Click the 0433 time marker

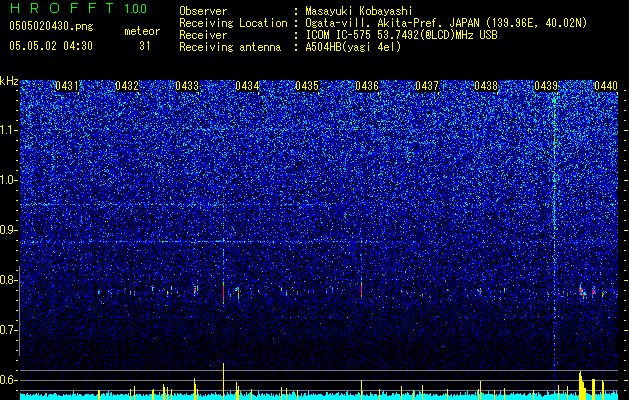187,86
